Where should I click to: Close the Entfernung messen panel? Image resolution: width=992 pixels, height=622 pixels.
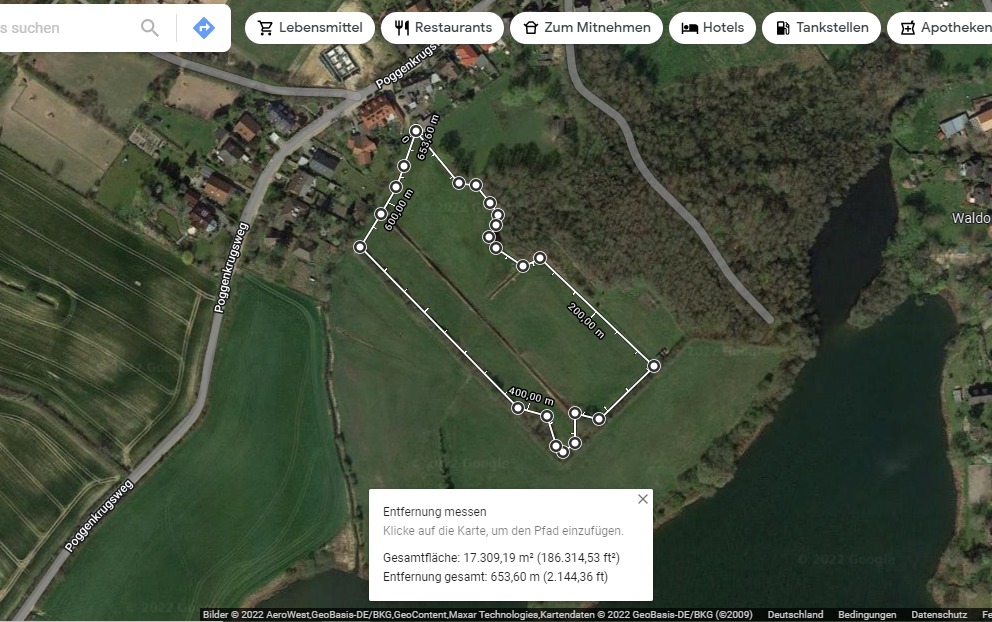(x=643, y=499)
